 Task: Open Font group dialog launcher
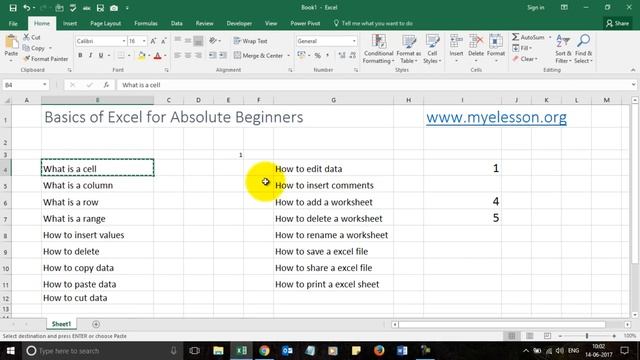click(167, 70)
